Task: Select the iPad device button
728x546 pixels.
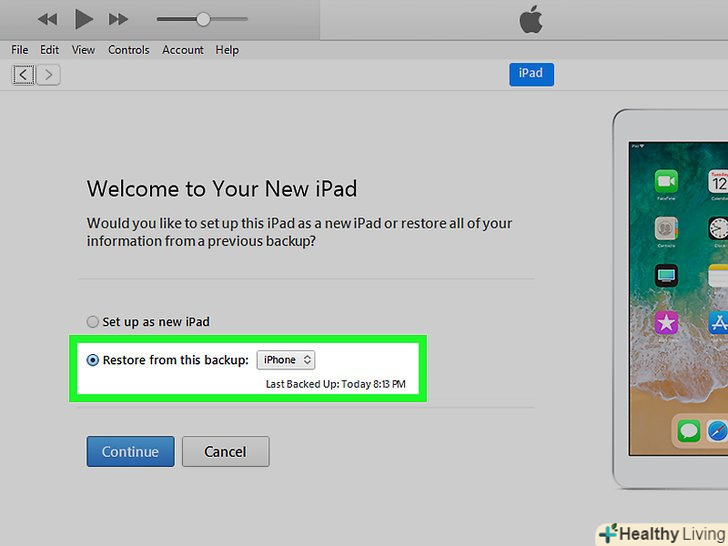Action: pos(531,74)
